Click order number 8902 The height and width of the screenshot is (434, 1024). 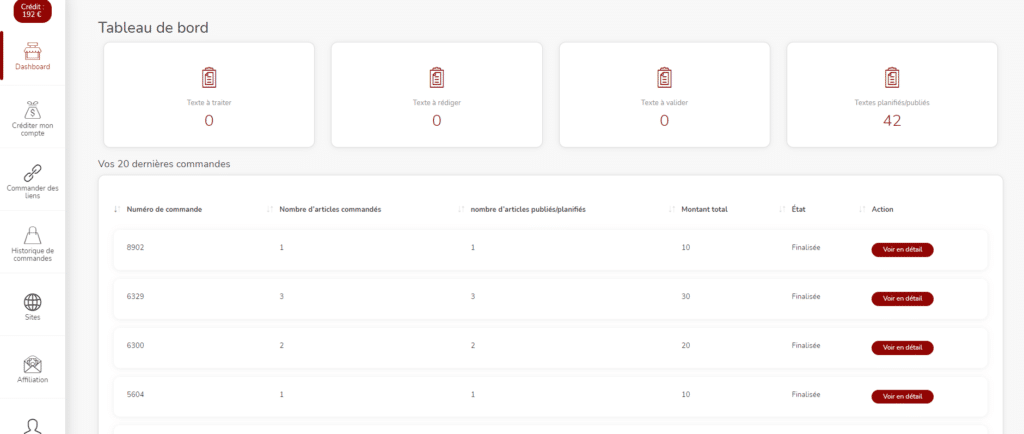pyautogui.click(x=135, y=247)
